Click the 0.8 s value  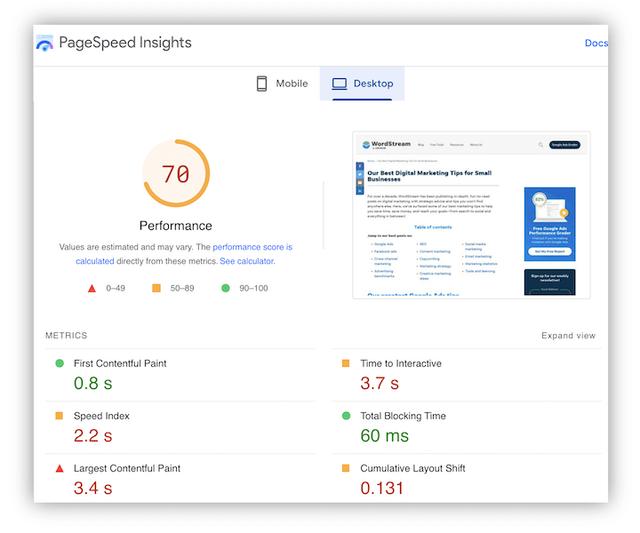(x=93, y=383)
